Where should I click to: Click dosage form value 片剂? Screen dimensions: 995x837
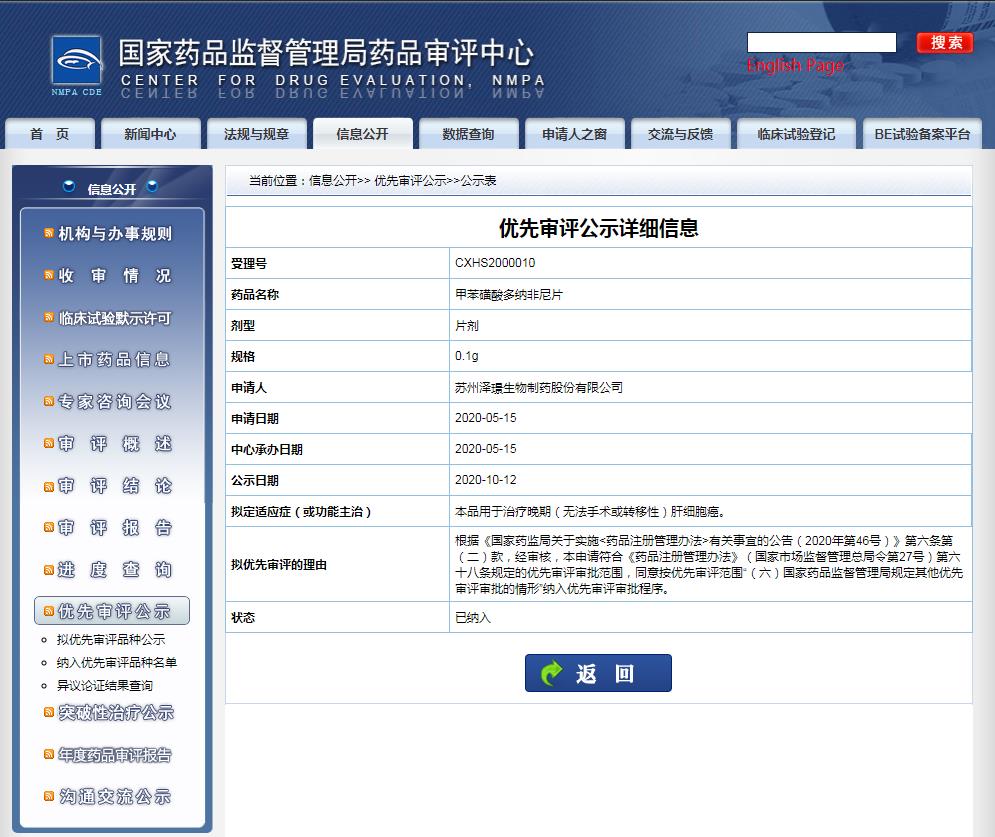pos(467,326)
